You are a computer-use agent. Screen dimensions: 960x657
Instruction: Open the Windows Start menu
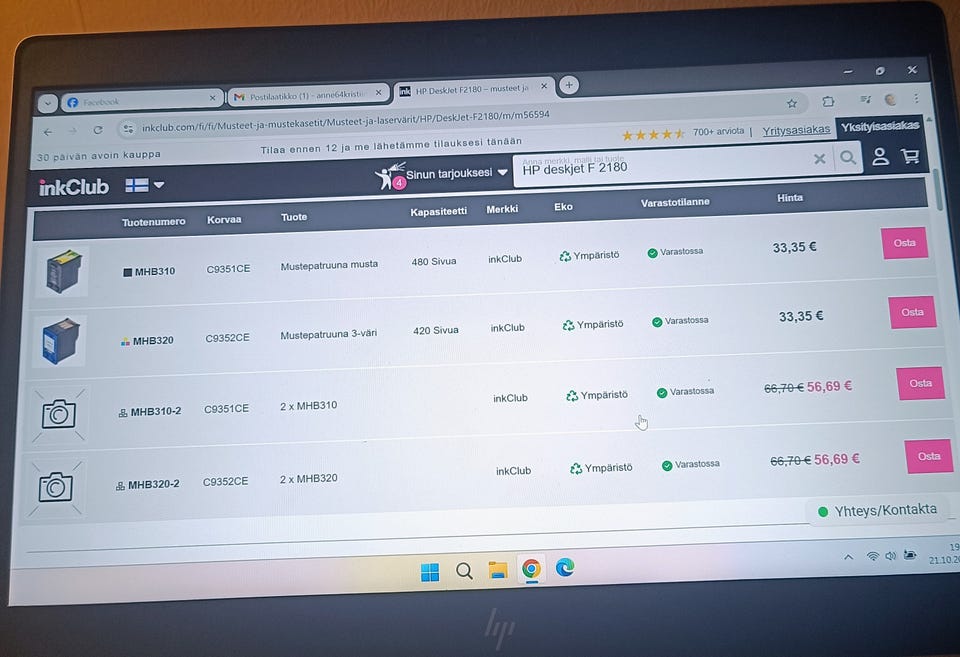(430, 573)
